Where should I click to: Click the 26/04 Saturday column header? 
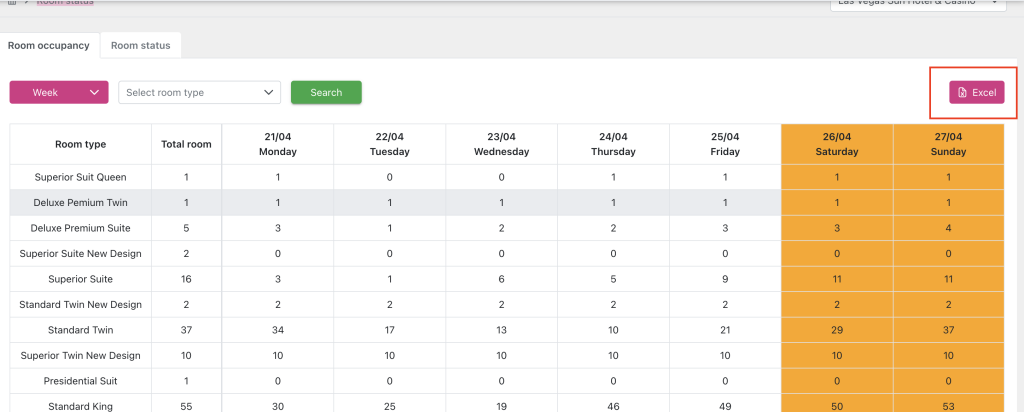point(836,144)
